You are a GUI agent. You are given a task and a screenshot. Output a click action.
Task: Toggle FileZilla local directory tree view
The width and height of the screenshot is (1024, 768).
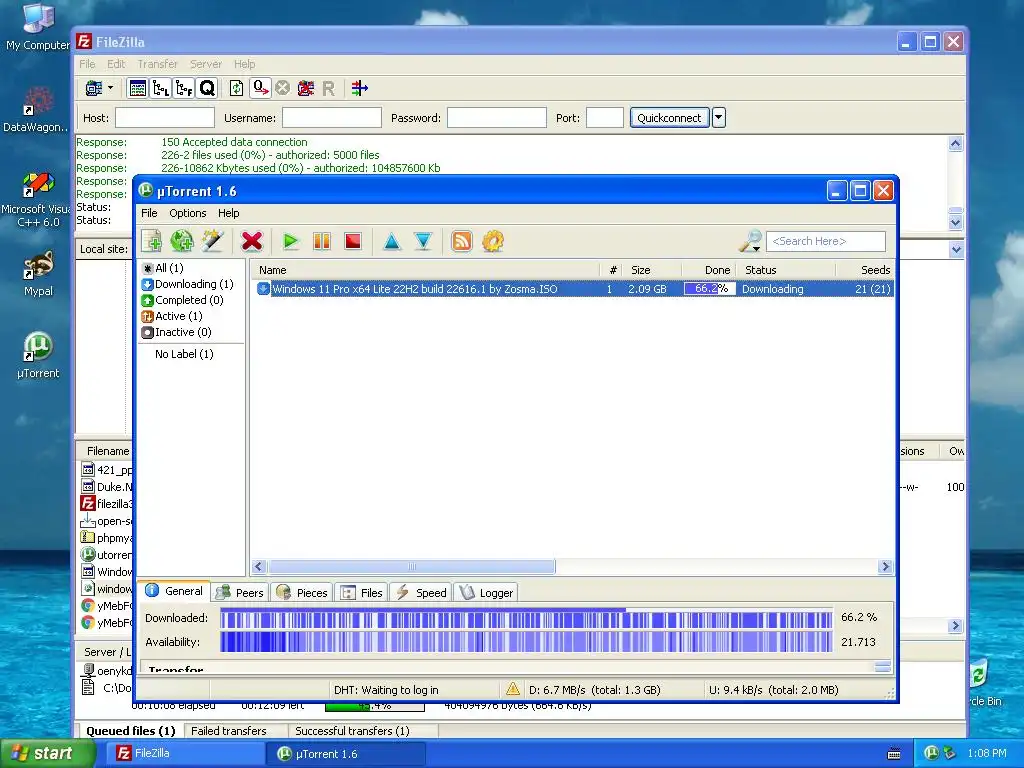click(x=161, y=88)
